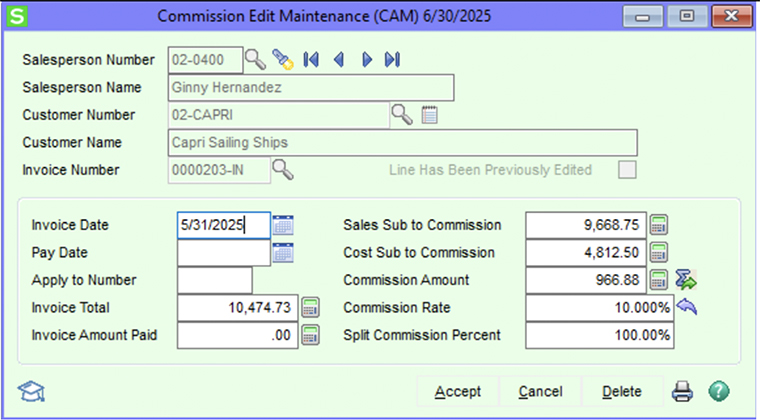Recalculate the commission amount with the sigma icon
The width and height of the screenshot is (760, 420).
686,280
